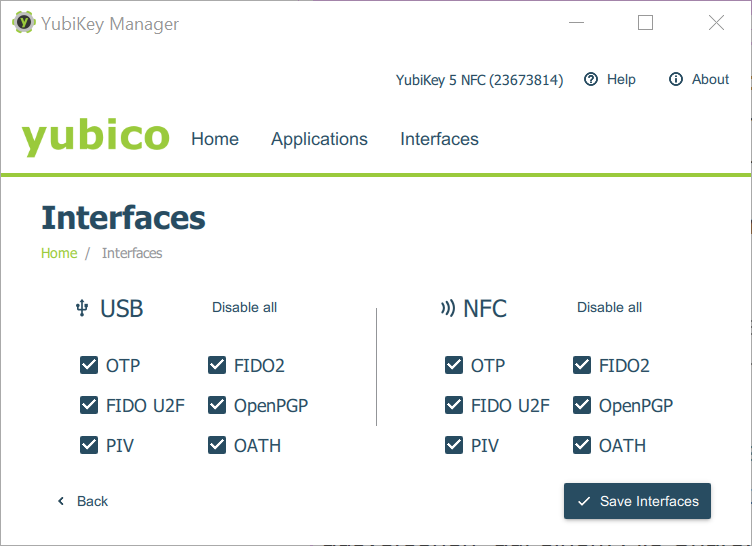Open the Interfaces menu item
The height and width of the screenshot is (546, 752).
point(439,139)
